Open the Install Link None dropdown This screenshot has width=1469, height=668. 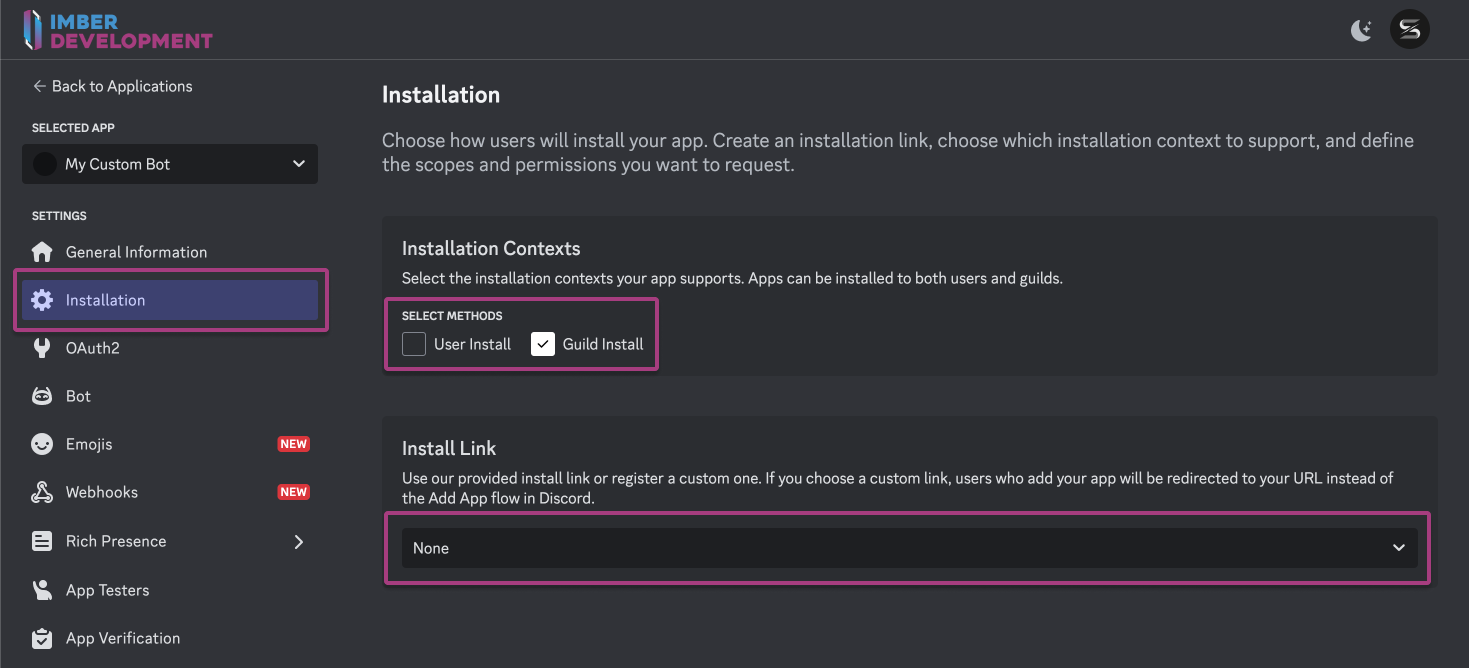pos(909,548)
